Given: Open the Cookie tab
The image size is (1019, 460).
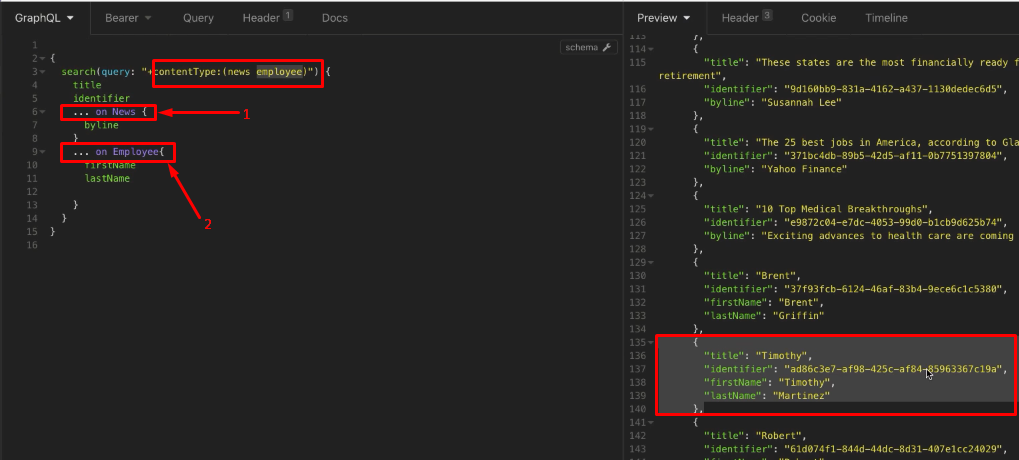Looking at the screenshot, I should (818, 18).
